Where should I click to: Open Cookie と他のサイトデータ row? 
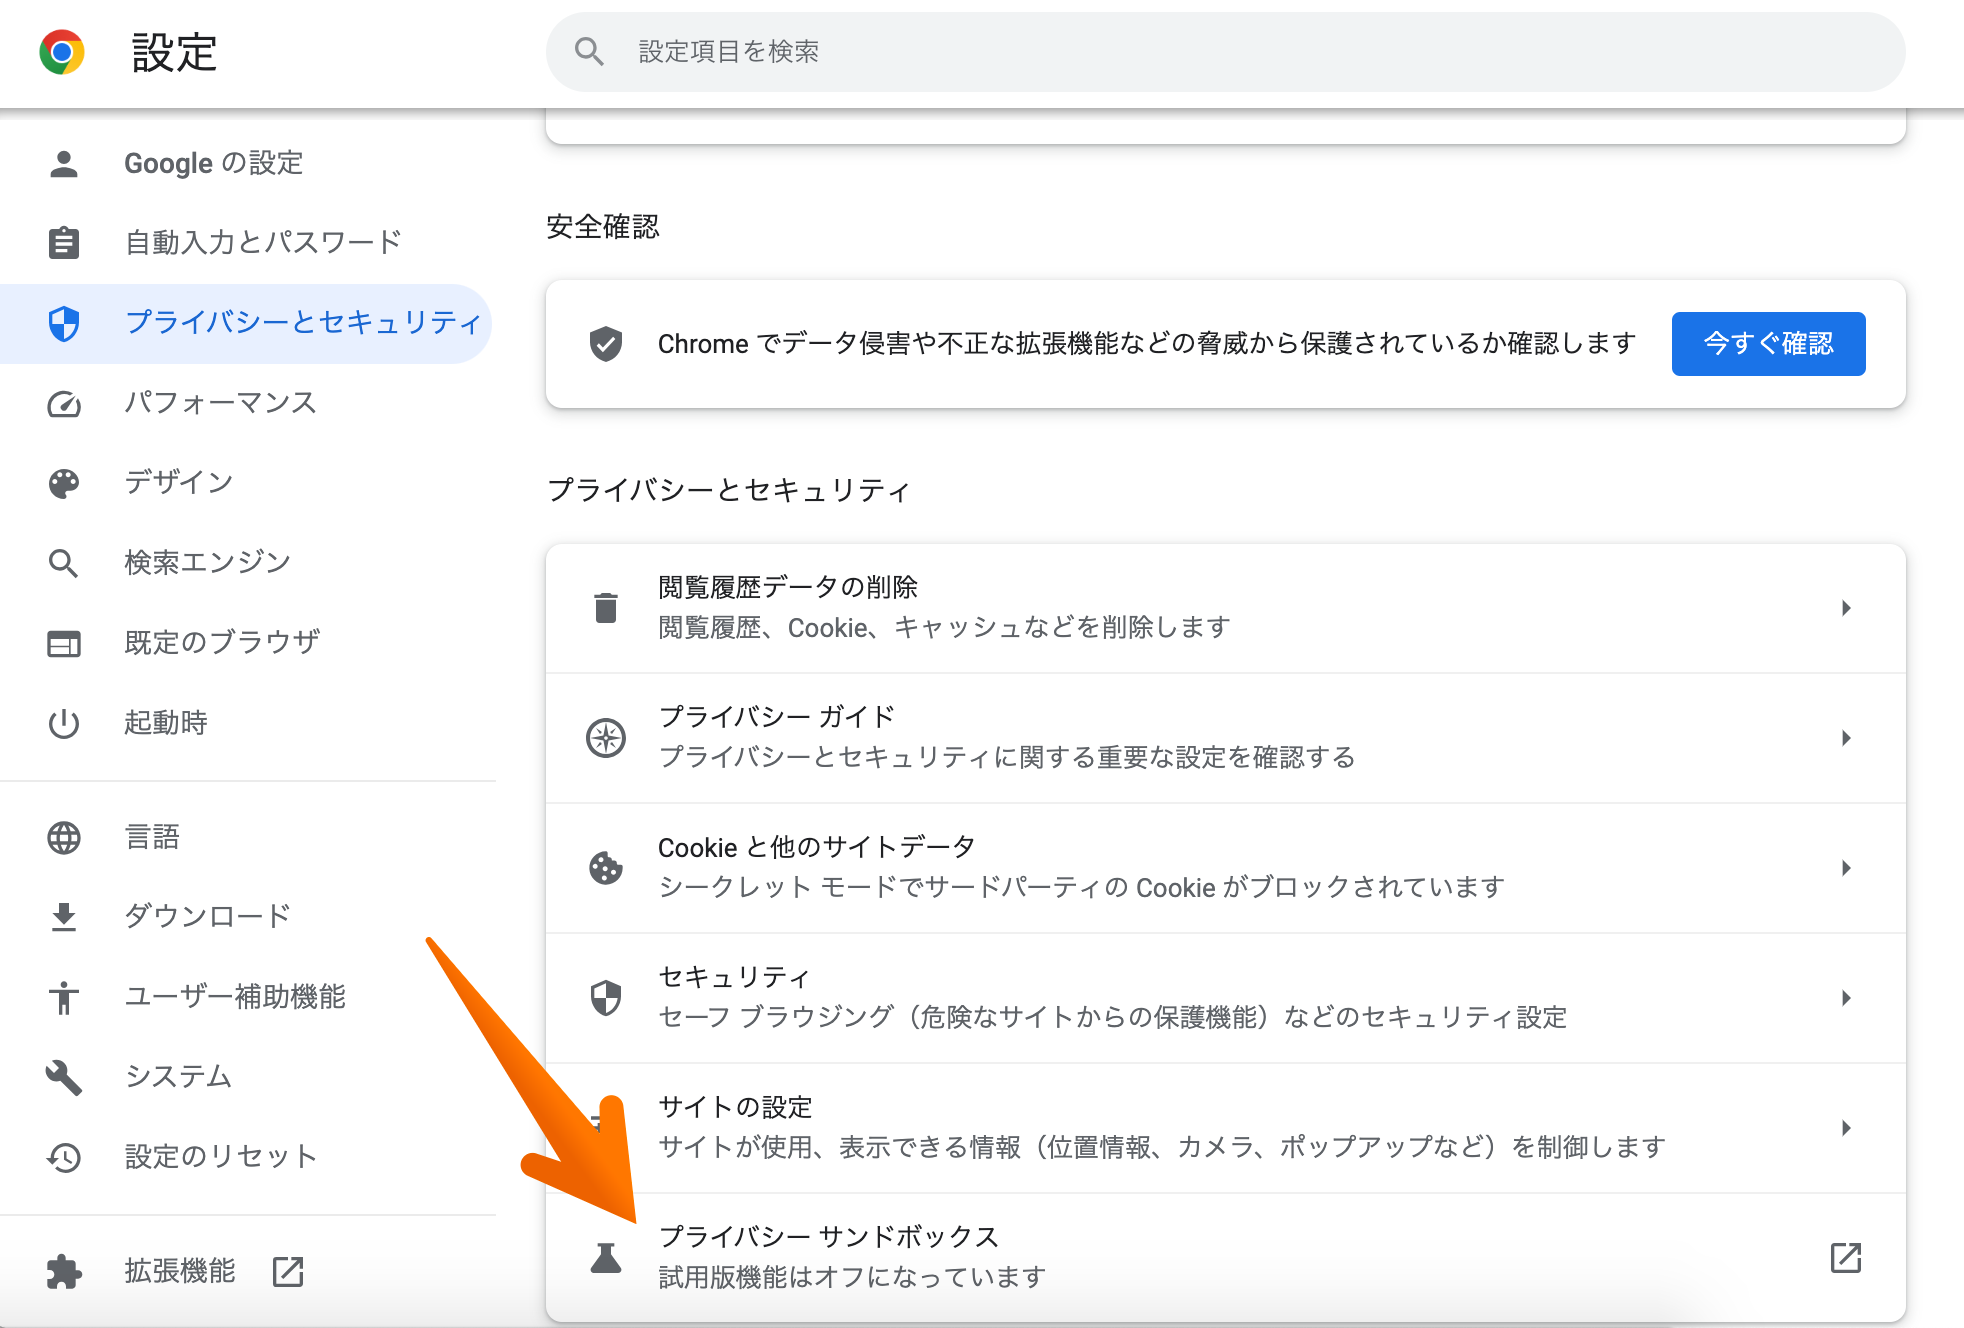click(x=1225, y=868)
